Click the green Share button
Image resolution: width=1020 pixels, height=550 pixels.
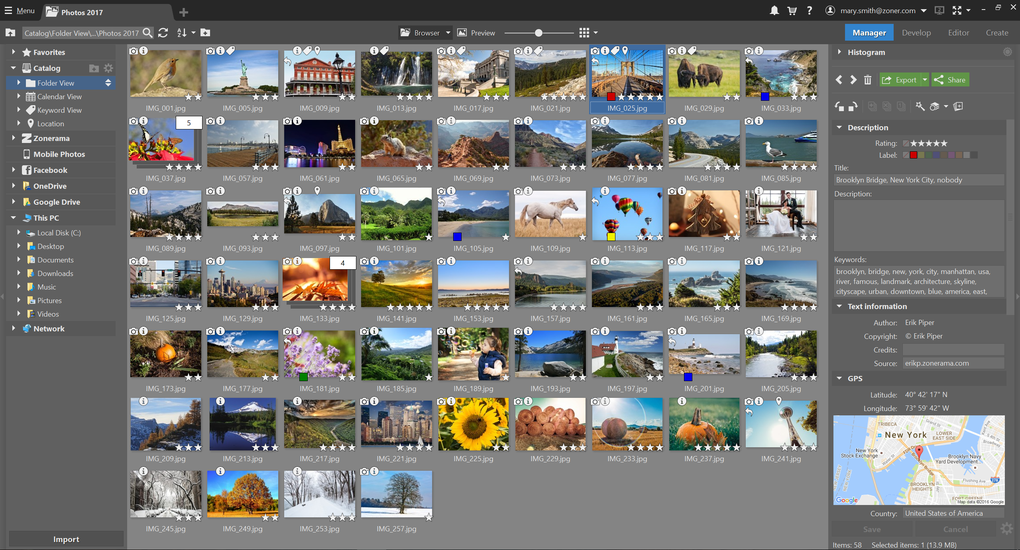click(x=950, y=79)
